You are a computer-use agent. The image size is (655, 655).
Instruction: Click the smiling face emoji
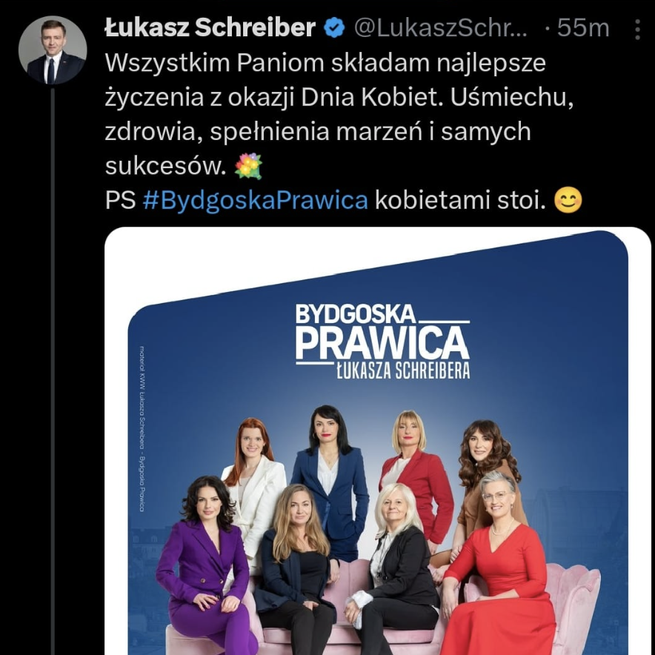568,200
